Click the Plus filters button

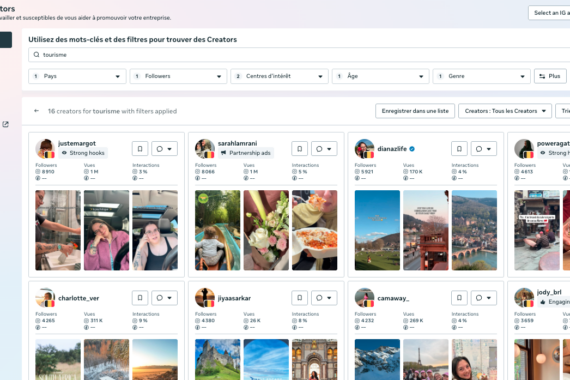pos(550,76)
